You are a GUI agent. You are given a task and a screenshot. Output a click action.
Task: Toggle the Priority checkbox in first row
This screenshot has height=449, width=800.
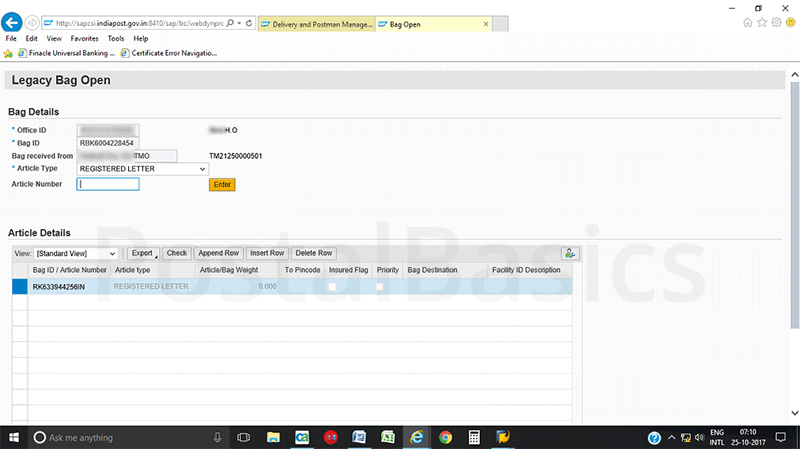point(380,287)
